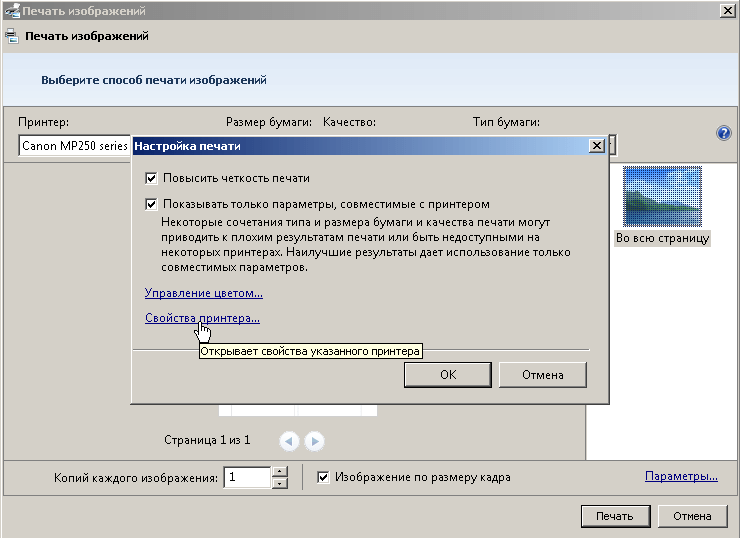Toggle the Повысить четкость печати checkbox

[152, 178]
